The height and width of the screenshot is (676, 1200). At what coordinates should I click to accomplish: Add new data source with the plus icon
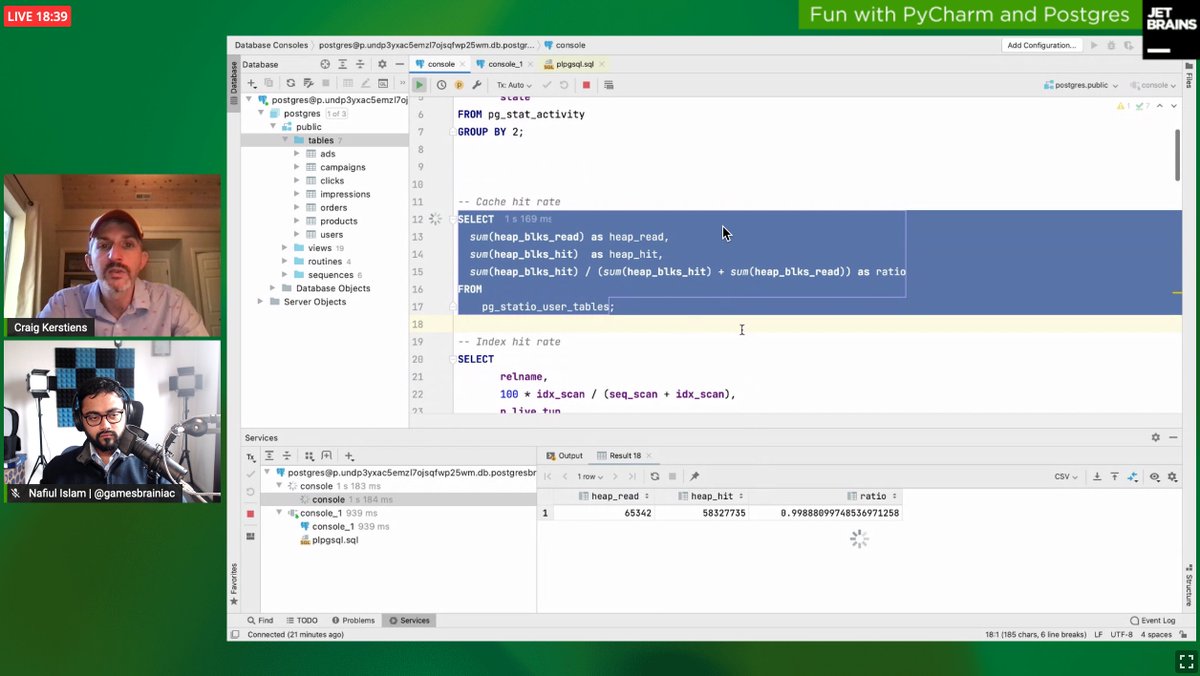coord(252,83)
